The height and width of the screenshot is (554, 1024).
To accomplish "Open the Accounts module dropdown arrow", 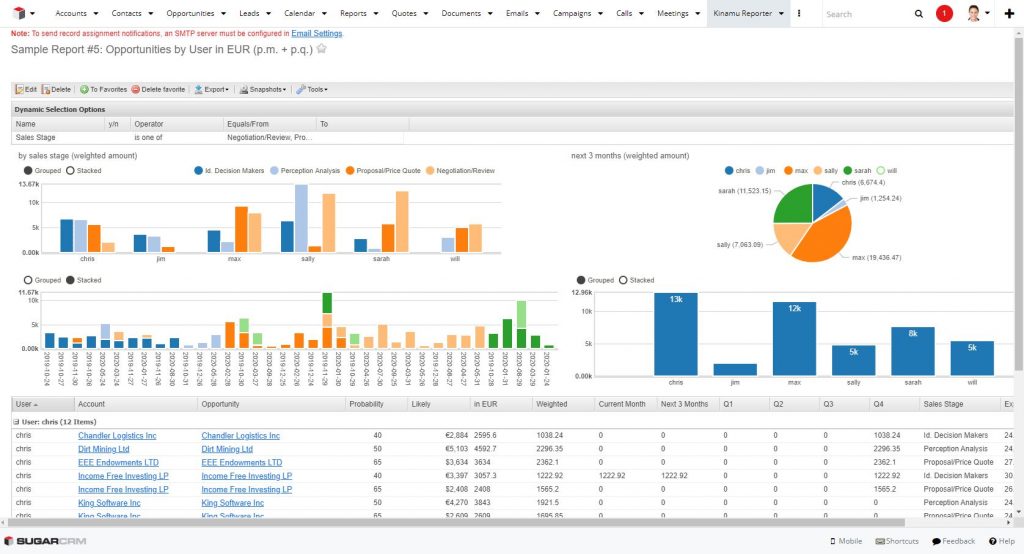I will pos(96,13).
